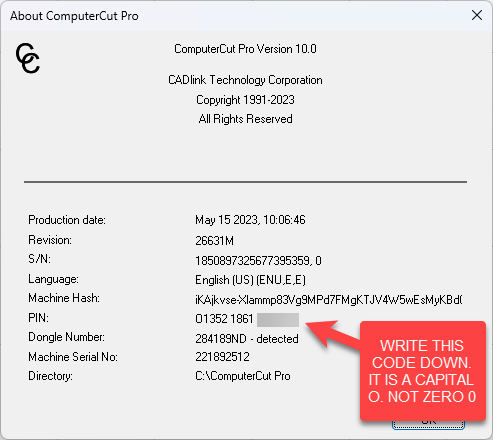Click the Directory path C:\ComputerCut Pro

pyautogui.click(x=243, y=376)
